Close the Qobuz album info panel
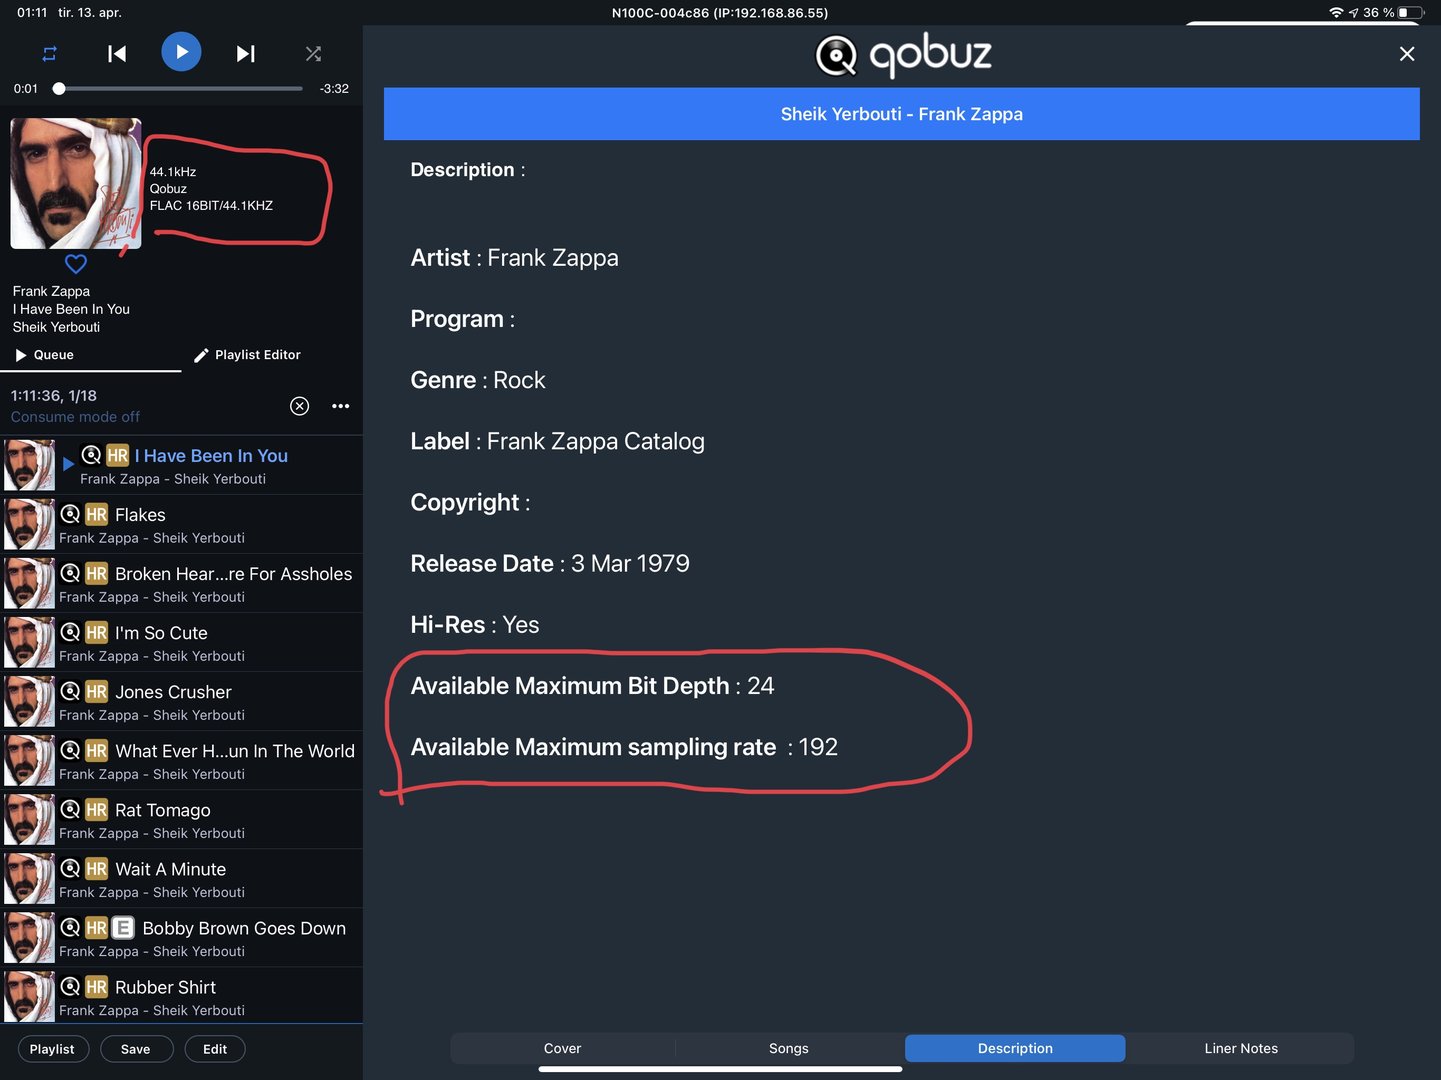The image size is (1441, 1080). point(1407,54)
